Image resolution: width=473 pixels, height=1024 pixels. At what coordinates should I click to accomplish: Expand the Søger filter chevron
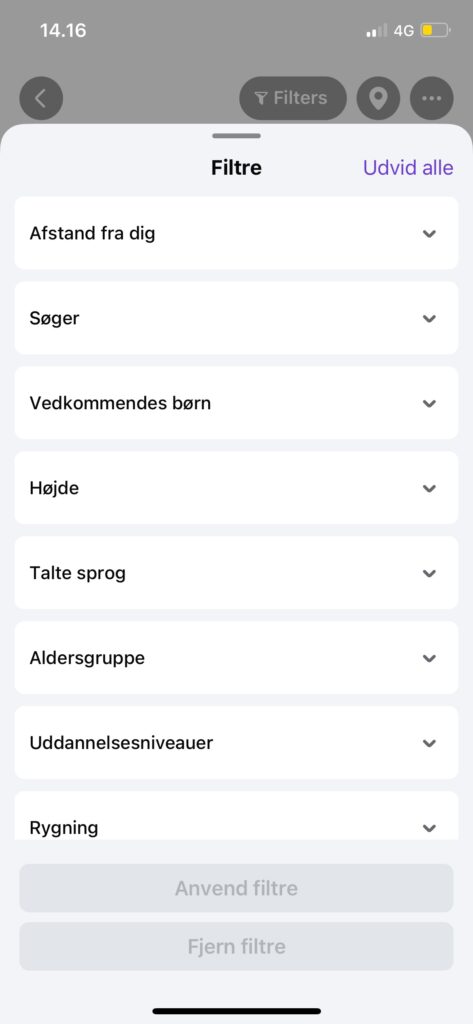point(429,319)
